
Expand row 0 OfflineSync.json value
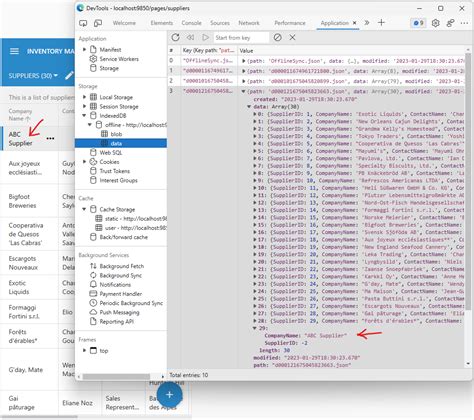244,61
